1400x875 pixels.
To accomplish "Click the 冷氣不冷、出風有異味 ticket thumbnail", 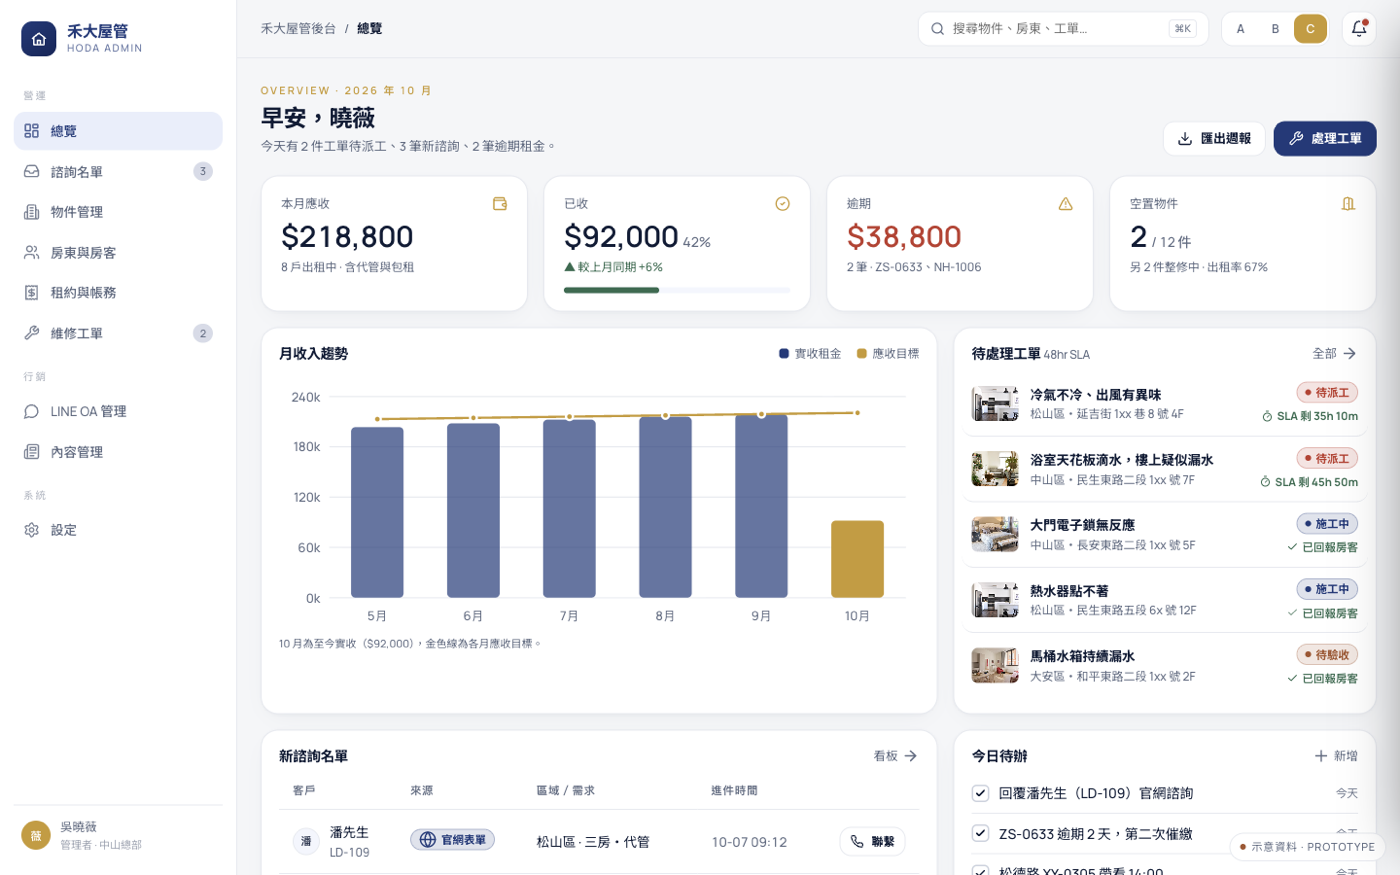I will (x=995, y=404).
